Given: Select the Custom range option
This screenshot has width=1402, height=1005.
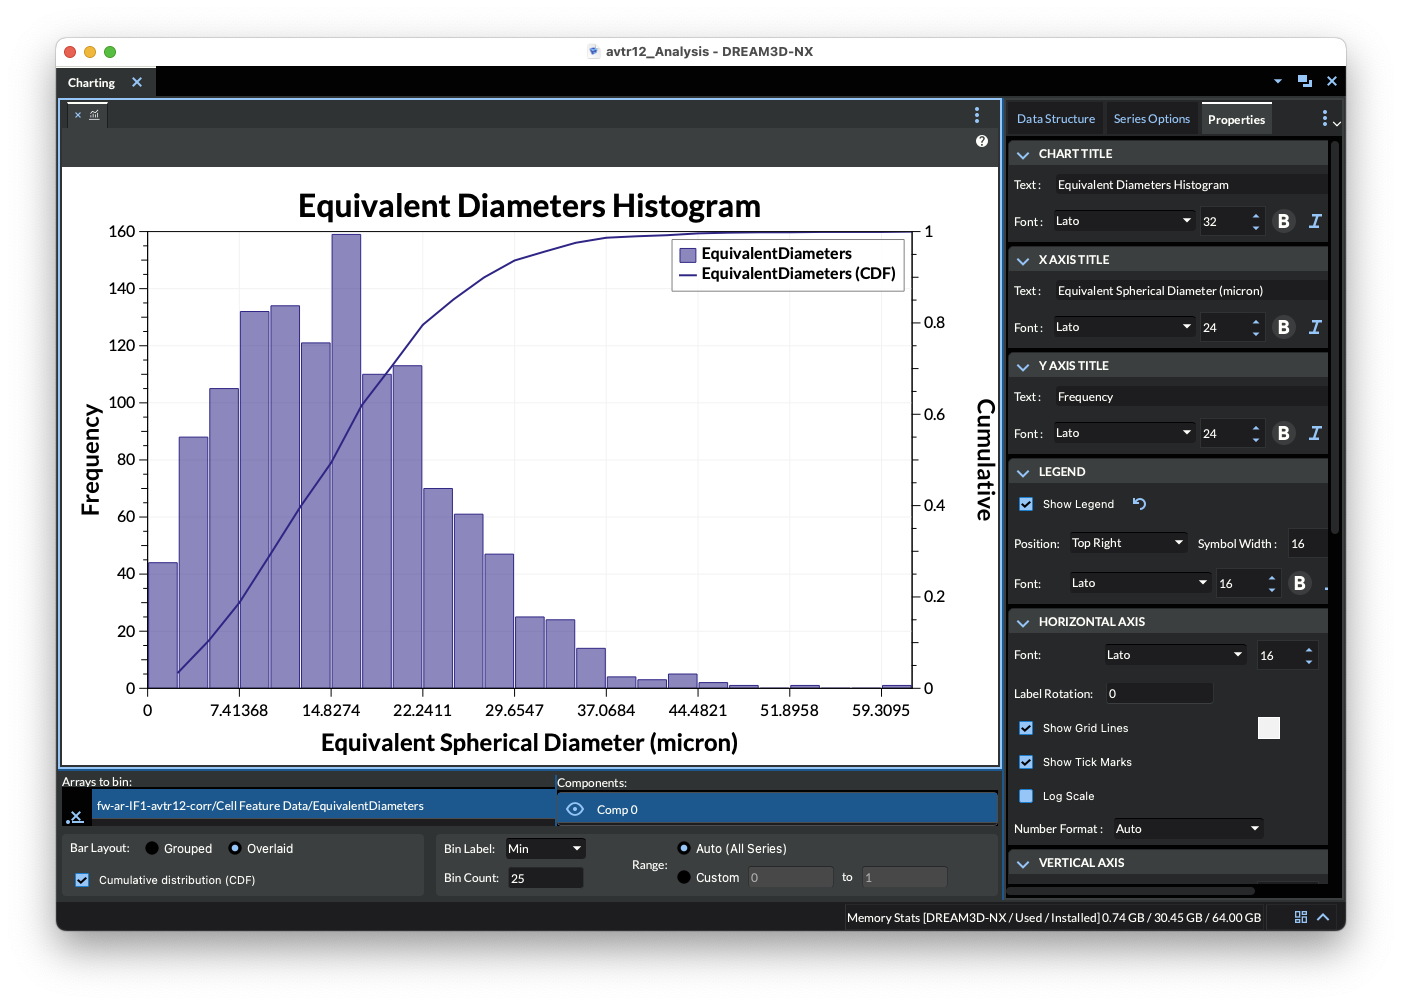Looking at the screenshot, I should [684, 877].
